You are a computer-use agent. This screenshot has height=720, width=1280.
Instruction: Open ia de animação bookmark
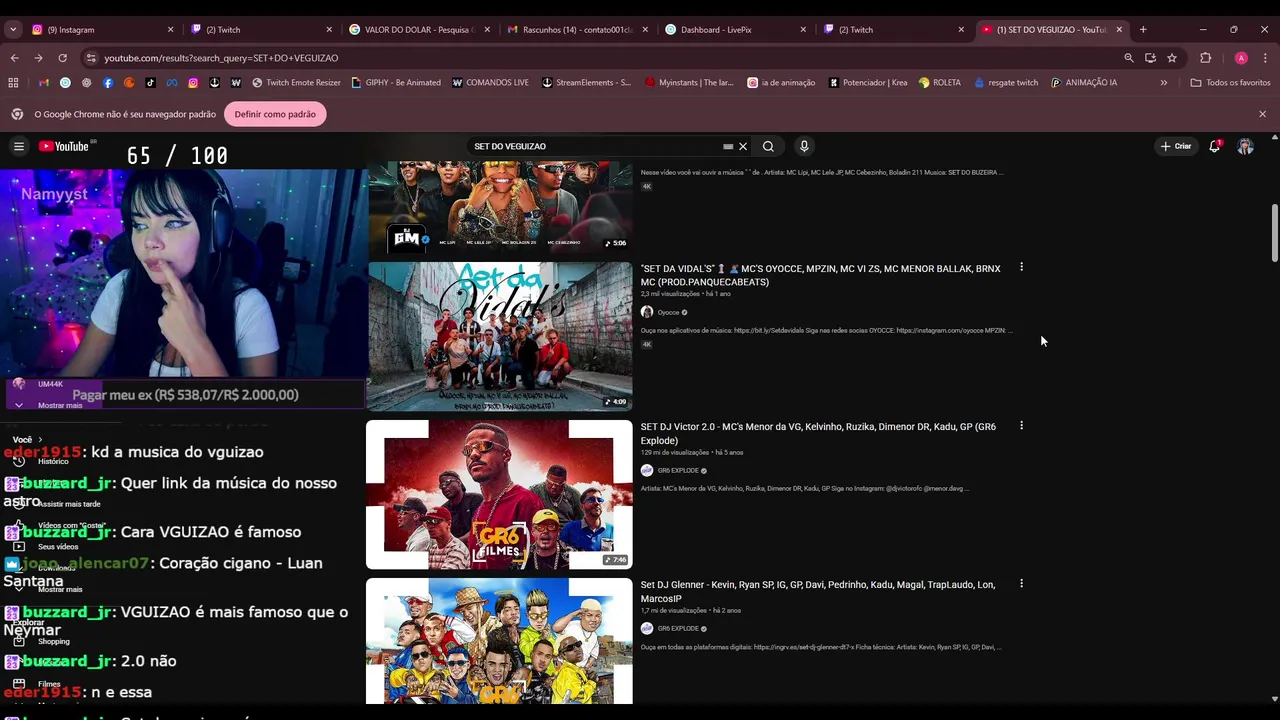[781, 83]
